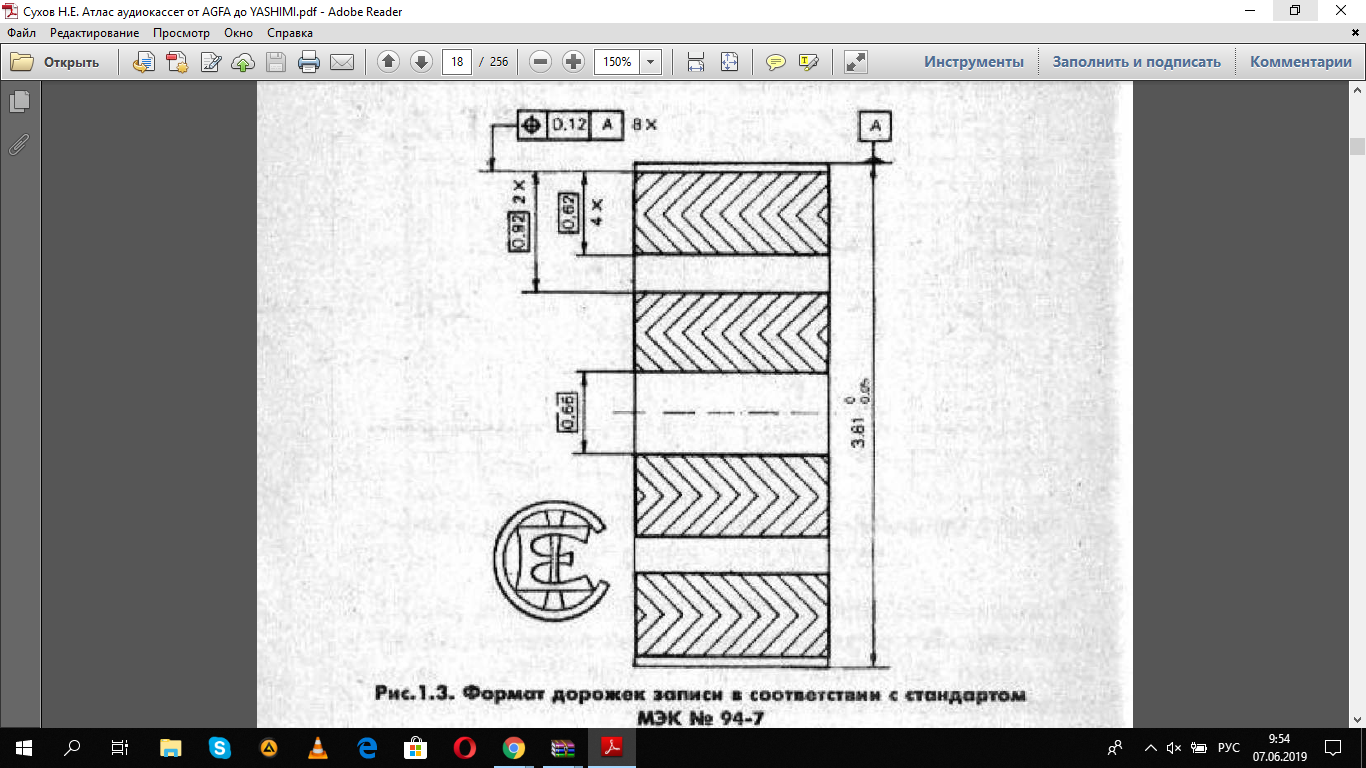Click the Открыть button
The image size is (1366, 768).
pos(56,62)
